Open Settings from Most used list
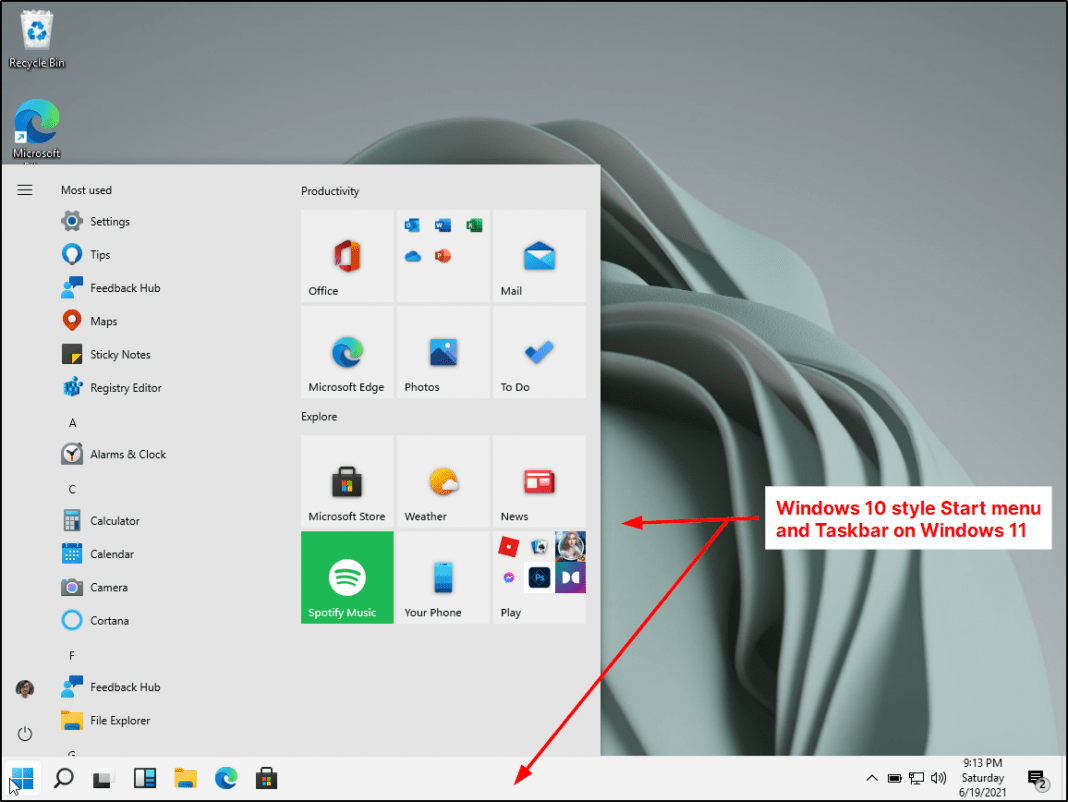Image resolution: width=1068 pixels, height=802 pixels. [109, 222]
